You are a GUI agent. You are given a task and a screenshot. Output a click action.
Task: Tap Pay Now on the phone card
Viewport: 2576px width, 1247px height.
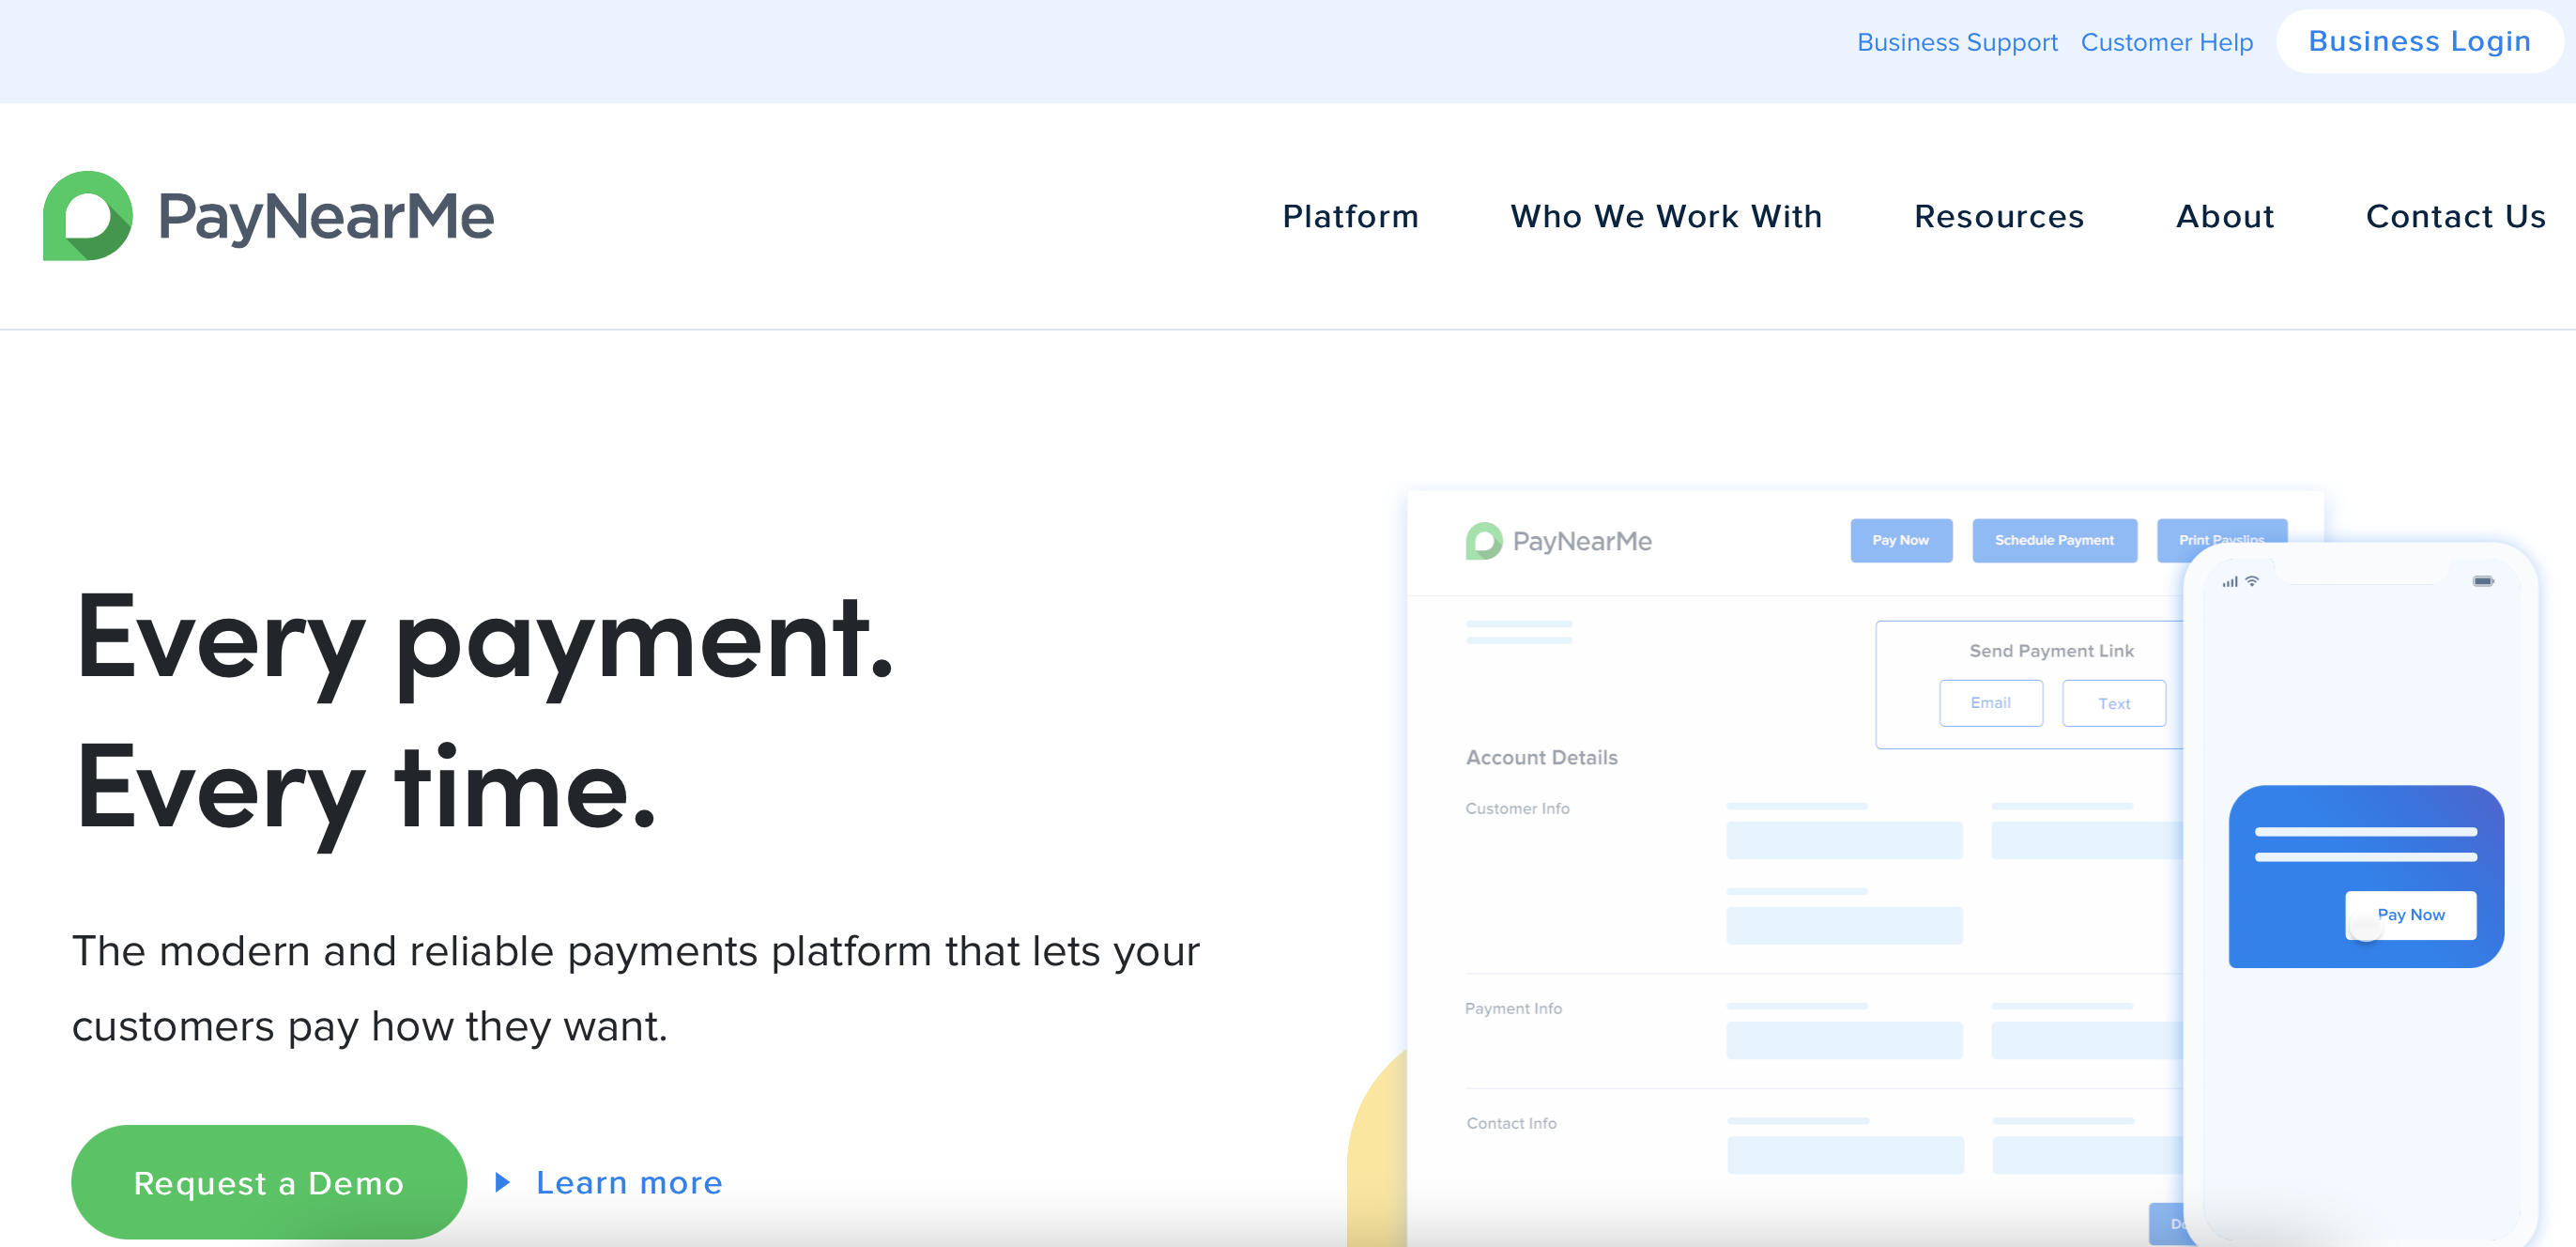[2410, 914]
